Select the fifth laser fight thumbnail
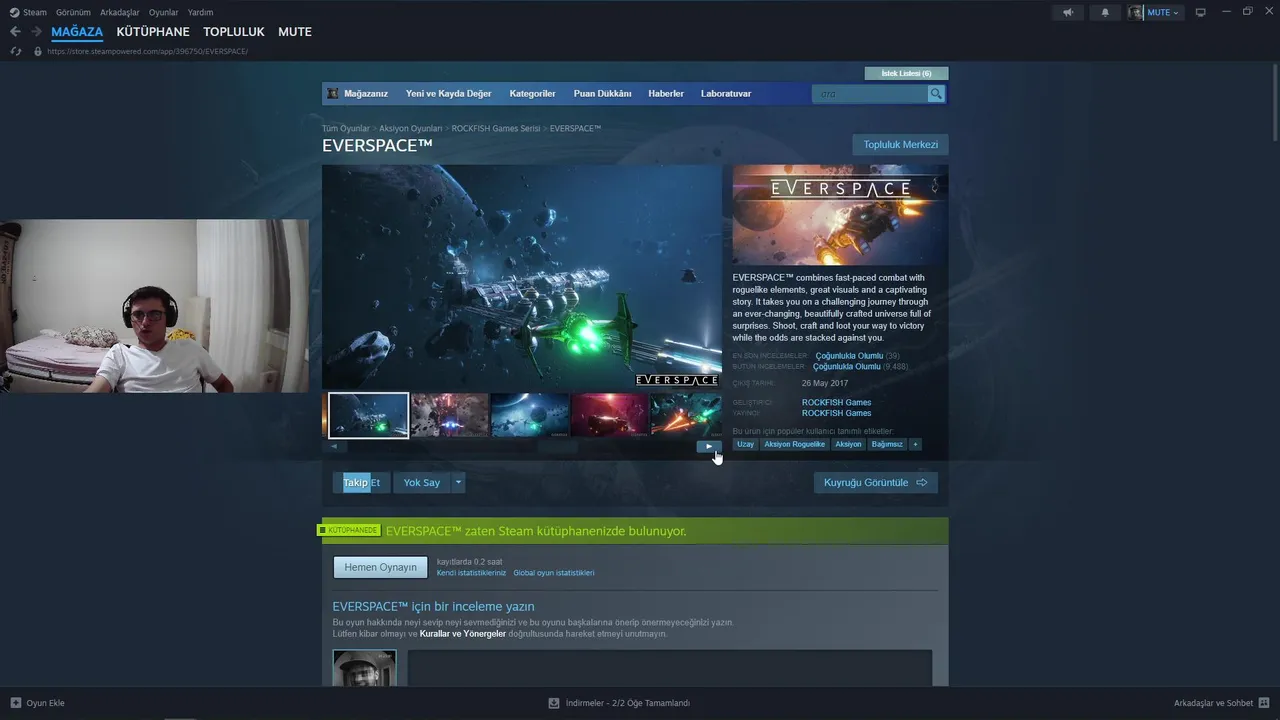The width and height of the screenshot is (1280, 720). 686,415
